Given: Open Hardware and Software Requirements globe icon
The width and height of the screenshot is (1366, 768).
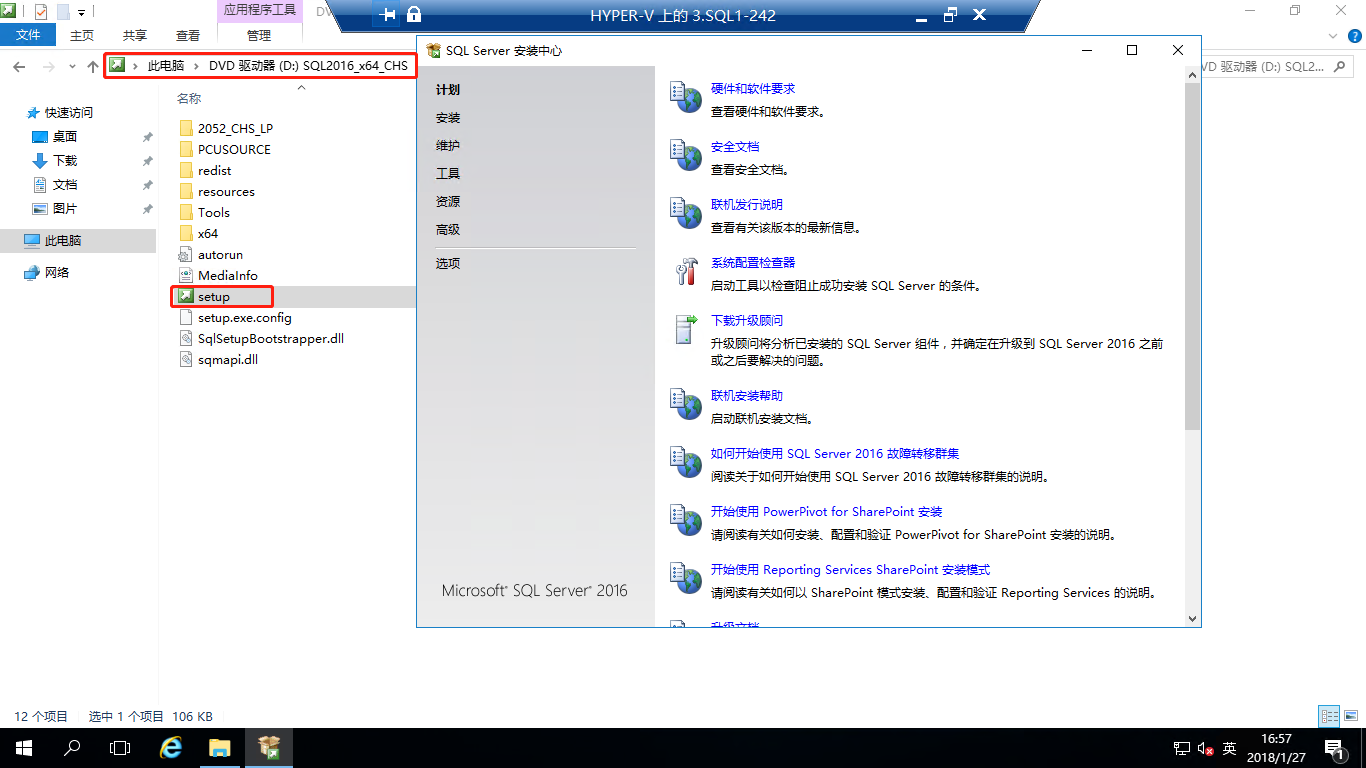Looking at the screenshot, I should point(686,98).
